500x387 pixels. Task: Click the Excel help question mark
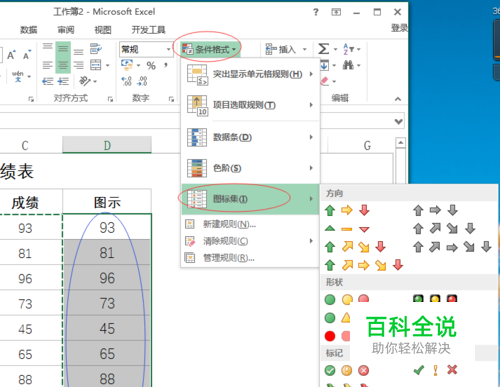pos(316,12)
